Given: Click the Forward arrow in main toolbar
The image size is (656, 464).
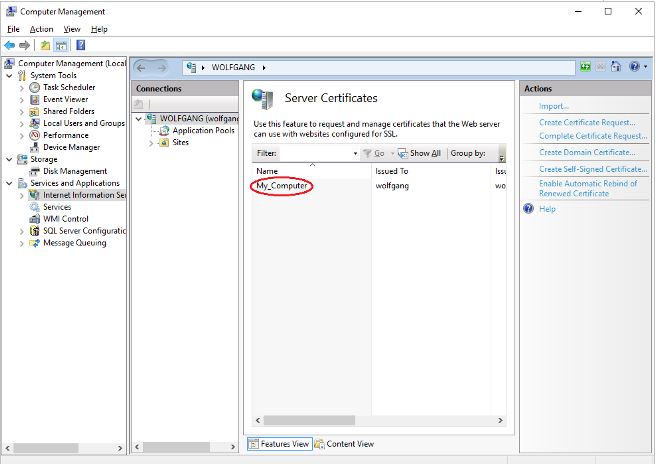Looking at the screenshot, I should [24, 45].
